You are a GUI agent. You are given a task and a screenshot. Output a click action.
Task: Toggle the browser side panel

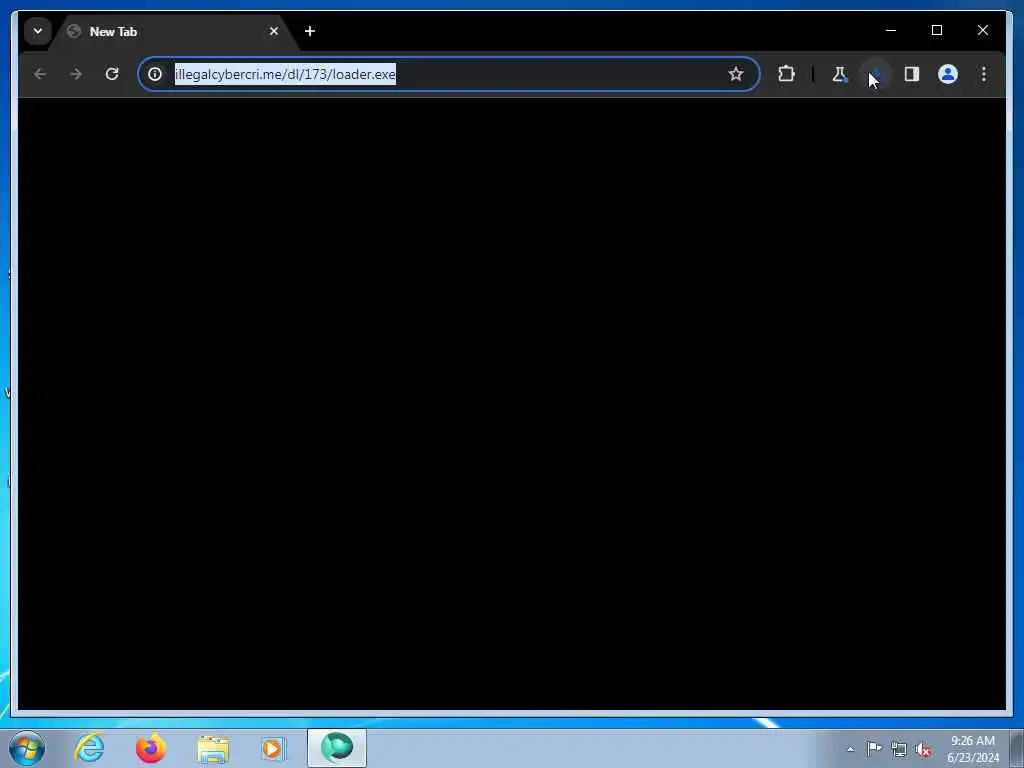912,74
